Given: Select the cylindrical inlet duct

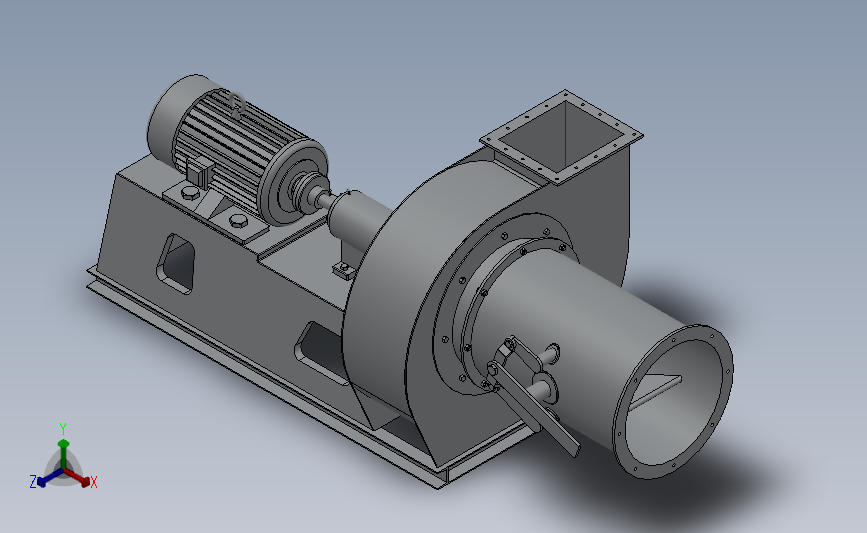Looking at the screenshot, I should tap(575, 332).
